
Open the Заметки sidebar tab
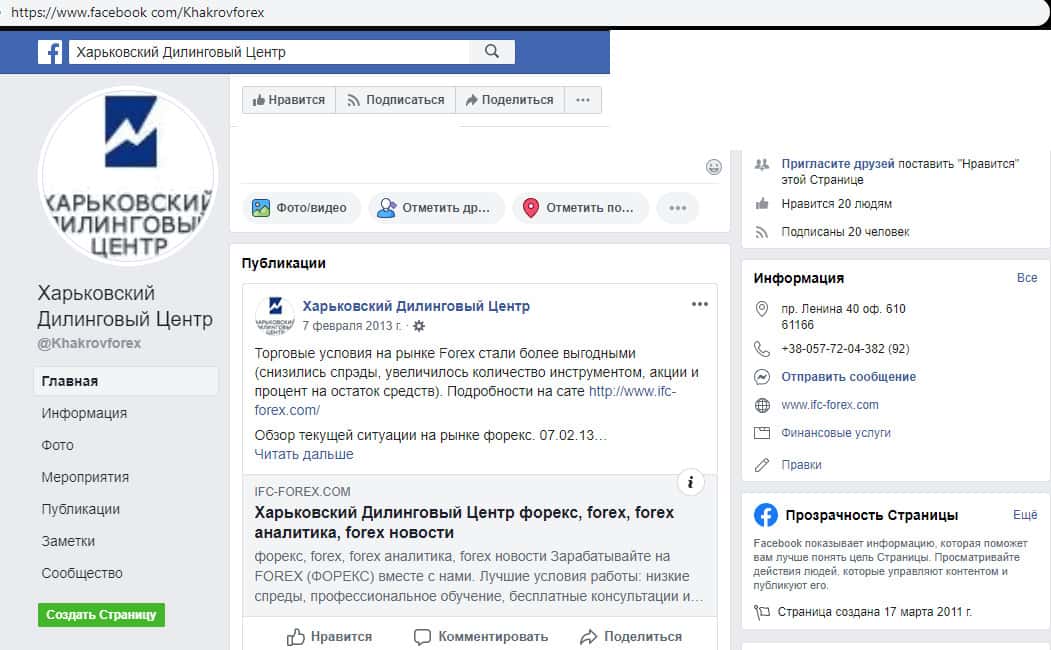[68, 541]
